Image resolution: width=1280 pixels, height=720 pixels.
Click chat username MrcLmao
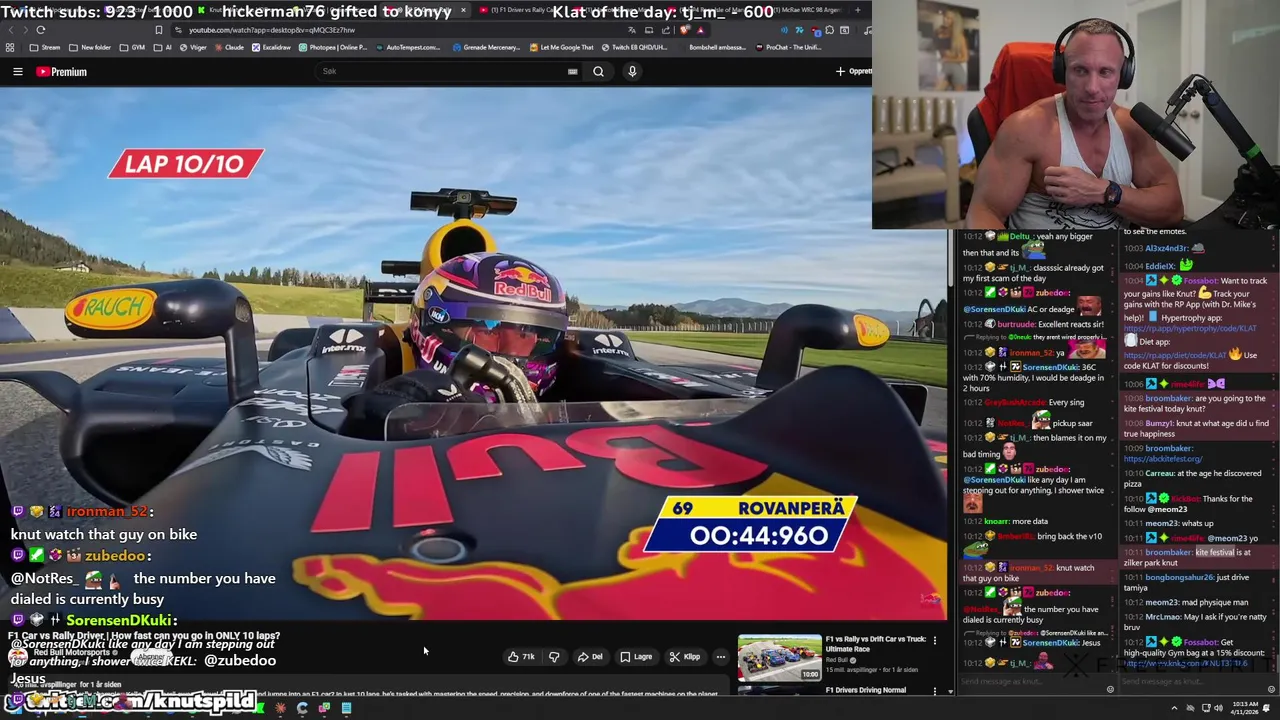point(1162,617)
